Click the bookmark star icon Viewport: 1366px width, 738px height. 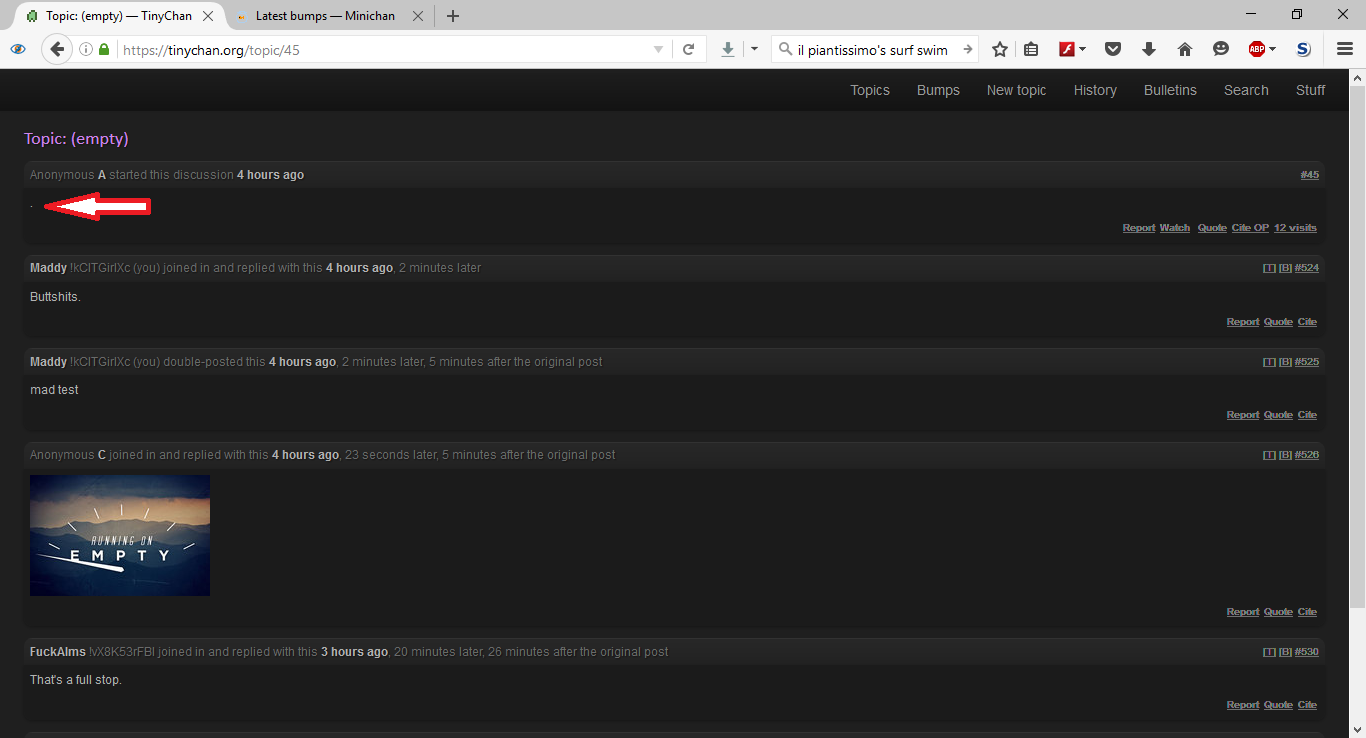pos(999,49)
